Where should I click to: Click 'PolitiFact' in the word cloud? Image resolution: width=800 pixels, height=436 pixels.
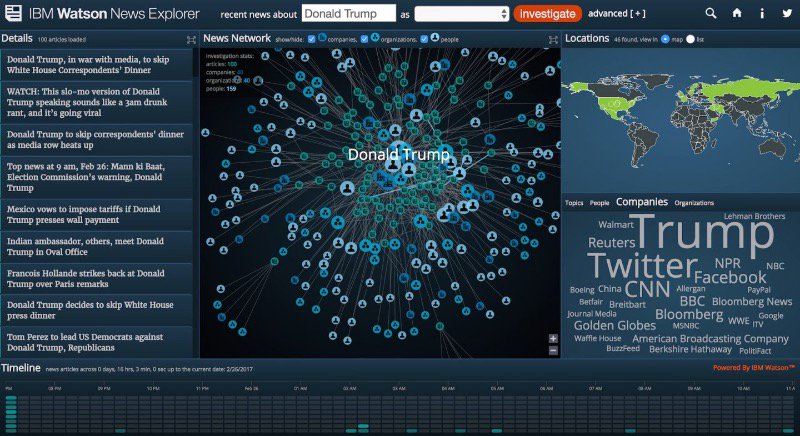click(x=755, y=351)
